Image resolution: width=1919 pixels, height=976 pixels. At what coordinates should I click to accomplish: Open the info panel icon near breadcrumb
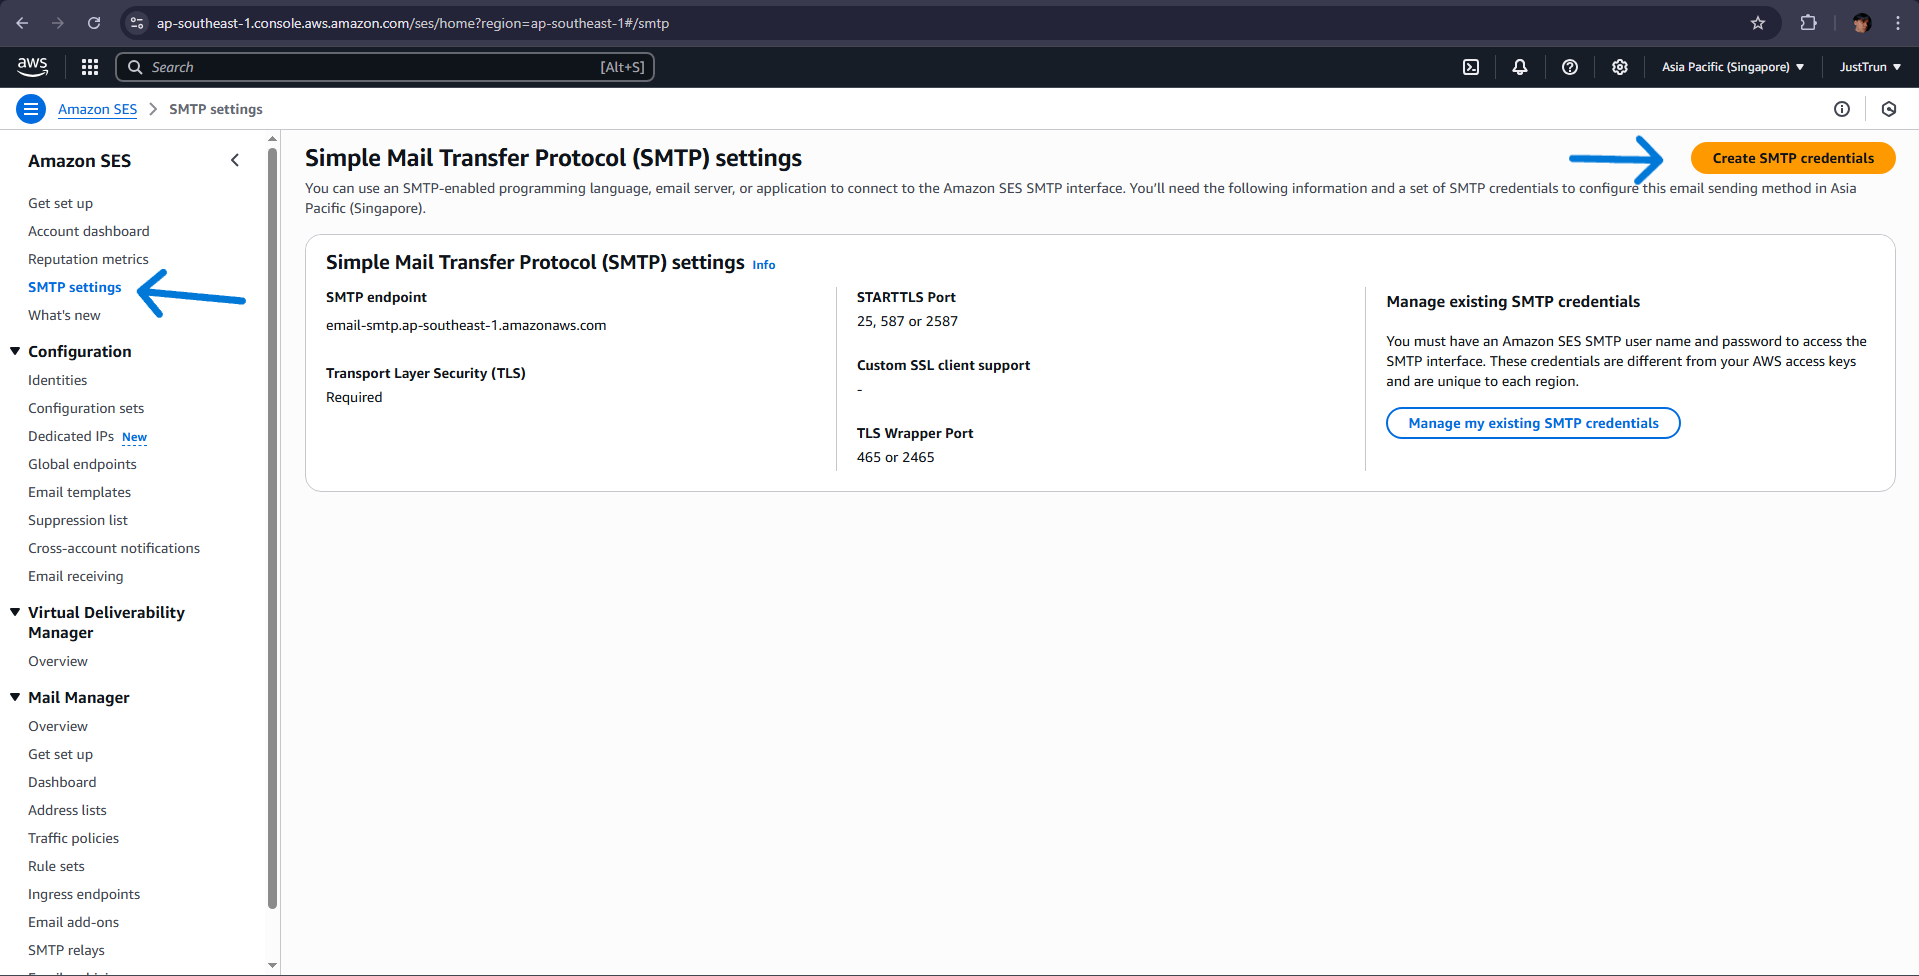click(1842, 109)
